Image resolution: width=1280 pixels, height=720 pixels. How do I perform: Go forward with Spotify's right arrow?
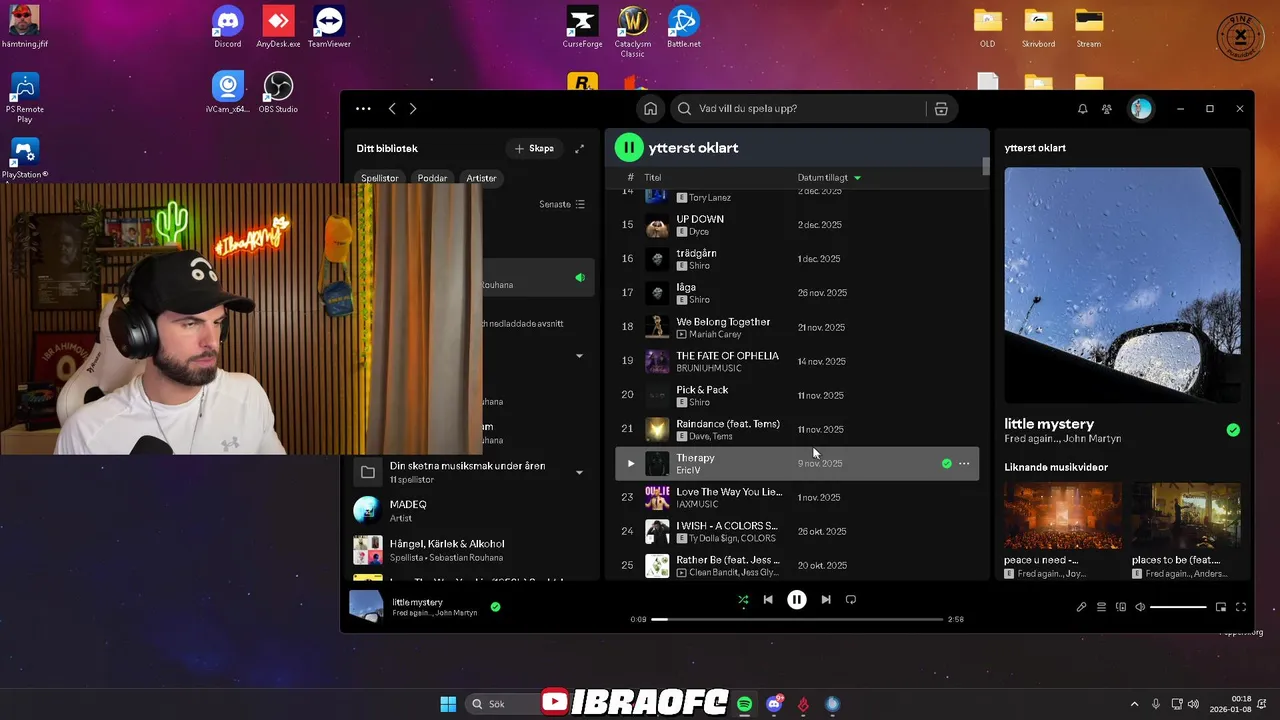(413, 108)
